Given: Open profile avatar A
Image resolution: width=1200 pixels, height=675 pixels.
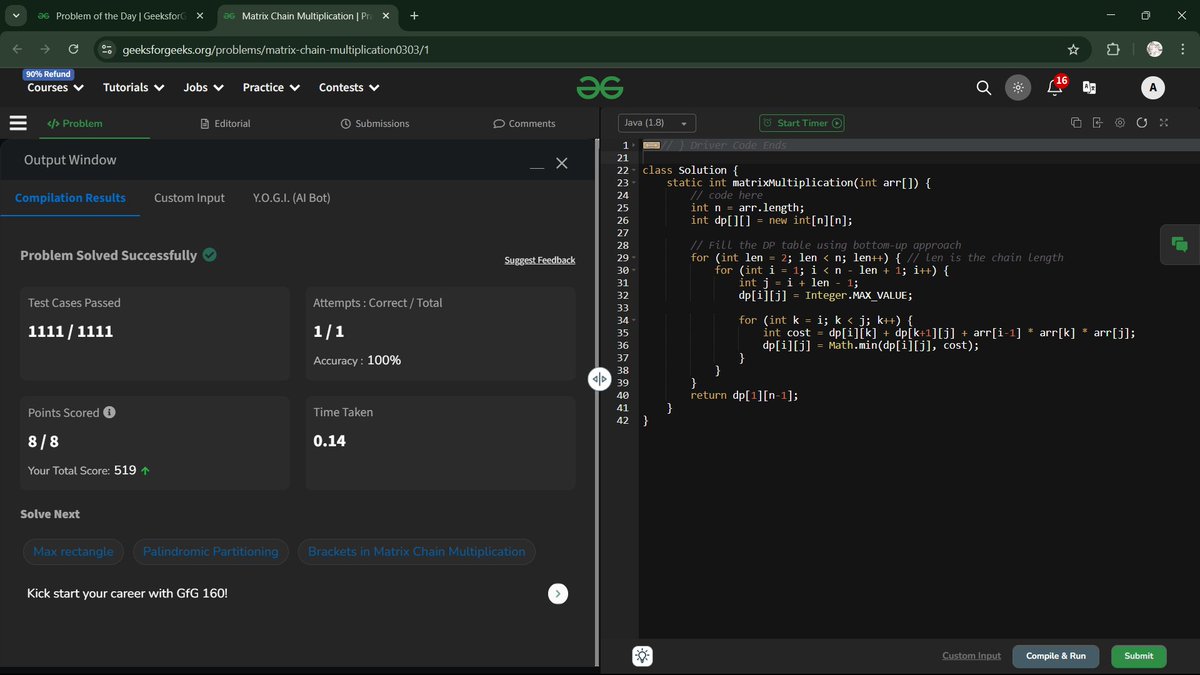Looking at the screenshot, I should 1153,88.
